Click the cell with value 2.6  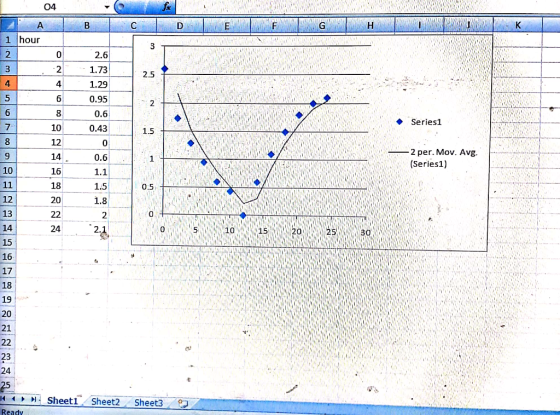coord(87,55)
